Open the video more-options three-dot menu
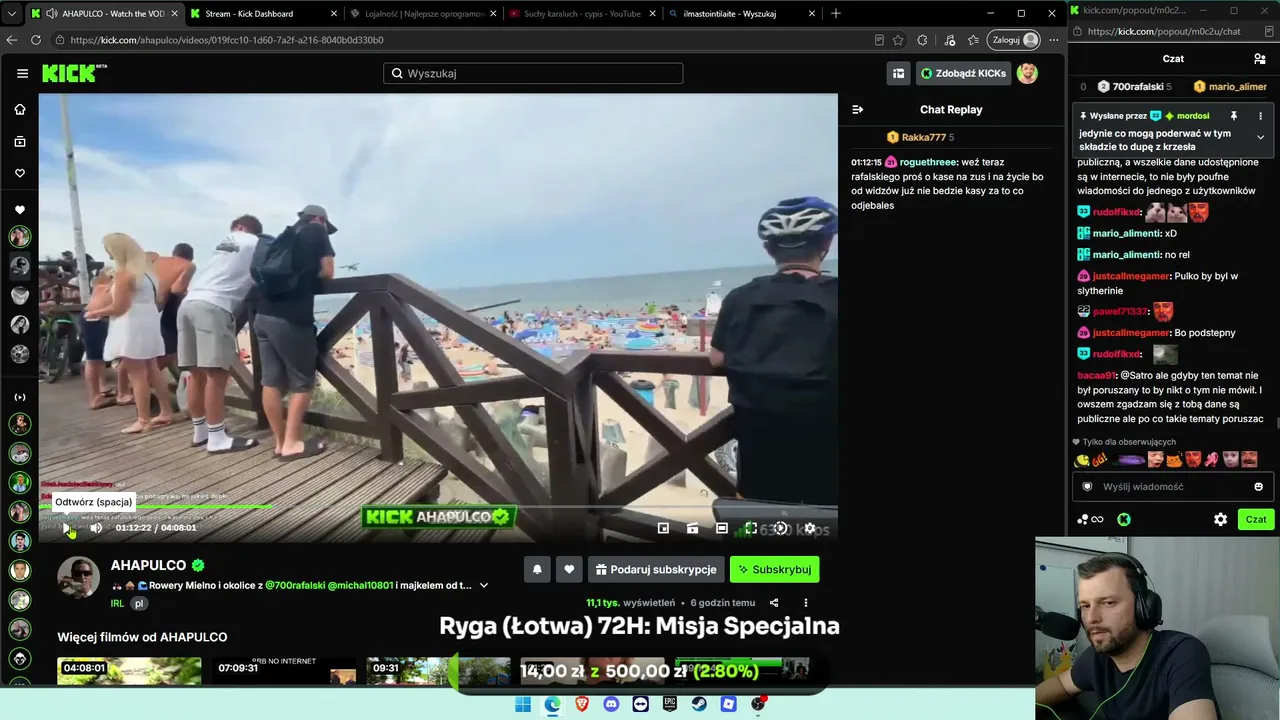 805,603
